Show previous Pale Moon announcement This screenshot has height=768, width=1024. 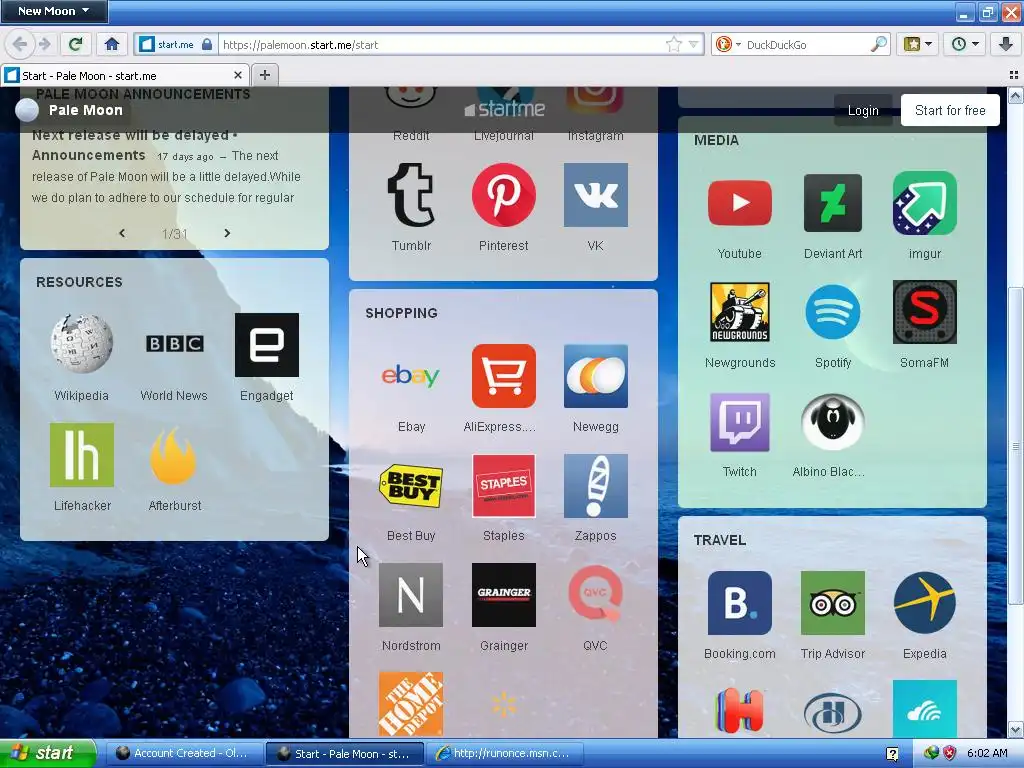(x=122, y=233)
